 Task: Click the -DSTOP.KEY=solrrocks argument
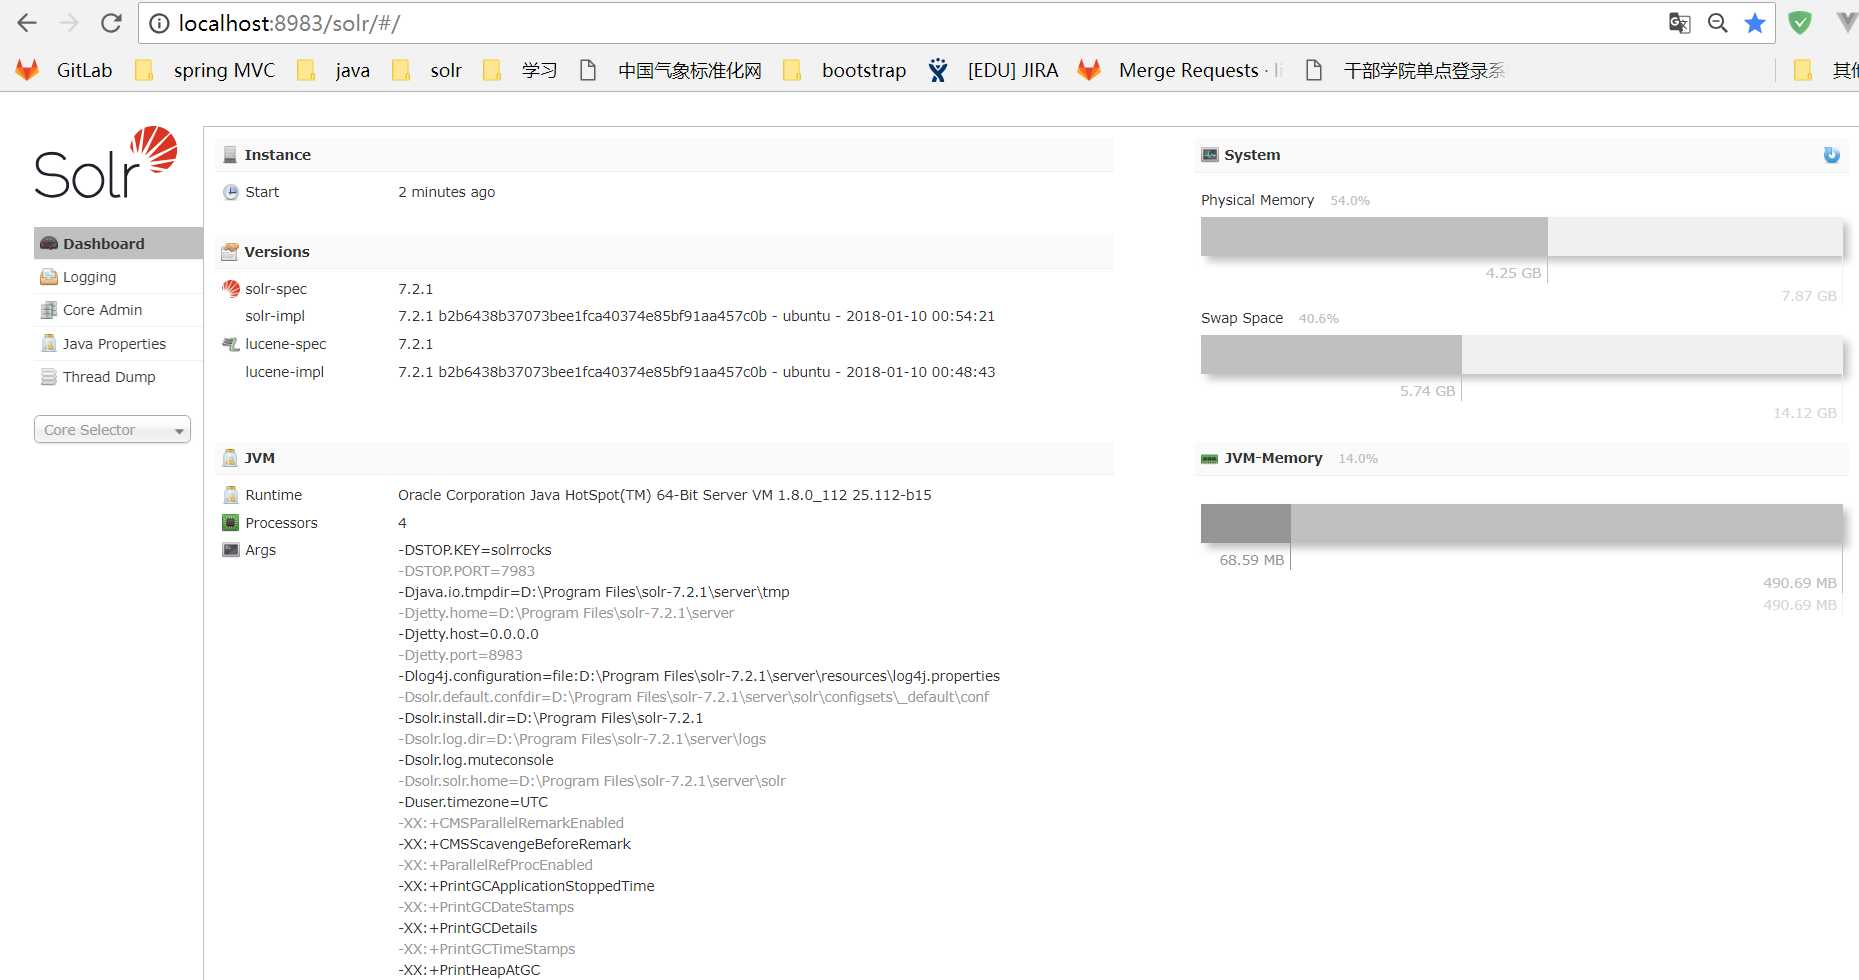475,550
